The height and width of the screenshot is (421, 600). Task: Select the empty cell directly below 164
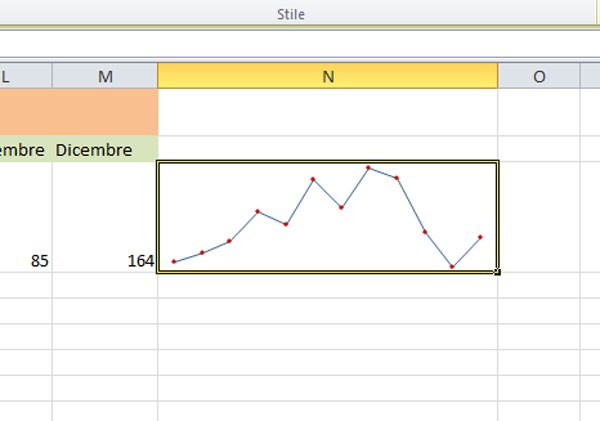(x=105, y=284)
